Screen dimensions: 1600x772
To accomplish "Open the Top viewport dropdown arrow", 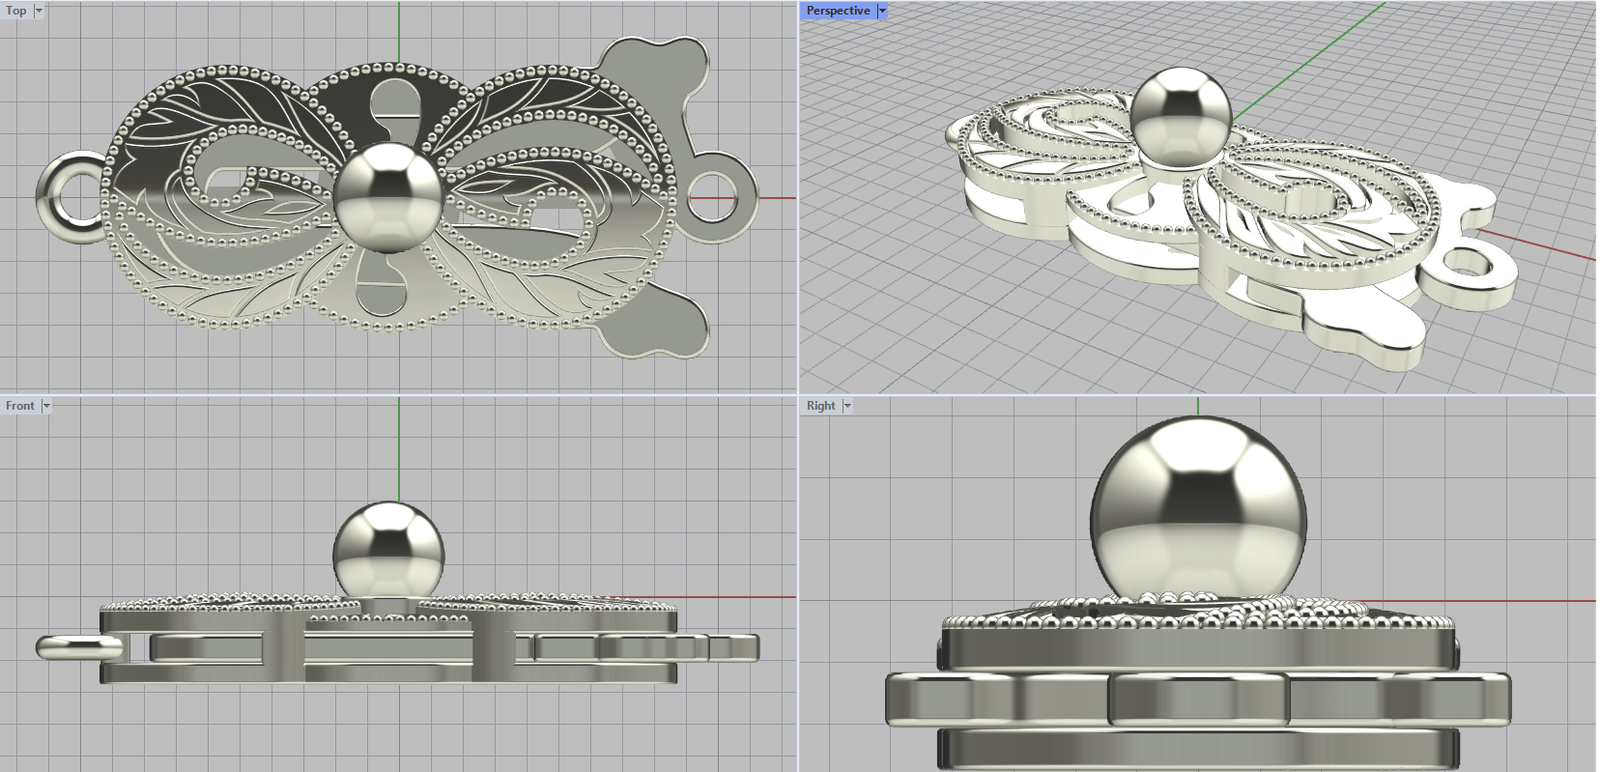I will (x=39, y=10).
